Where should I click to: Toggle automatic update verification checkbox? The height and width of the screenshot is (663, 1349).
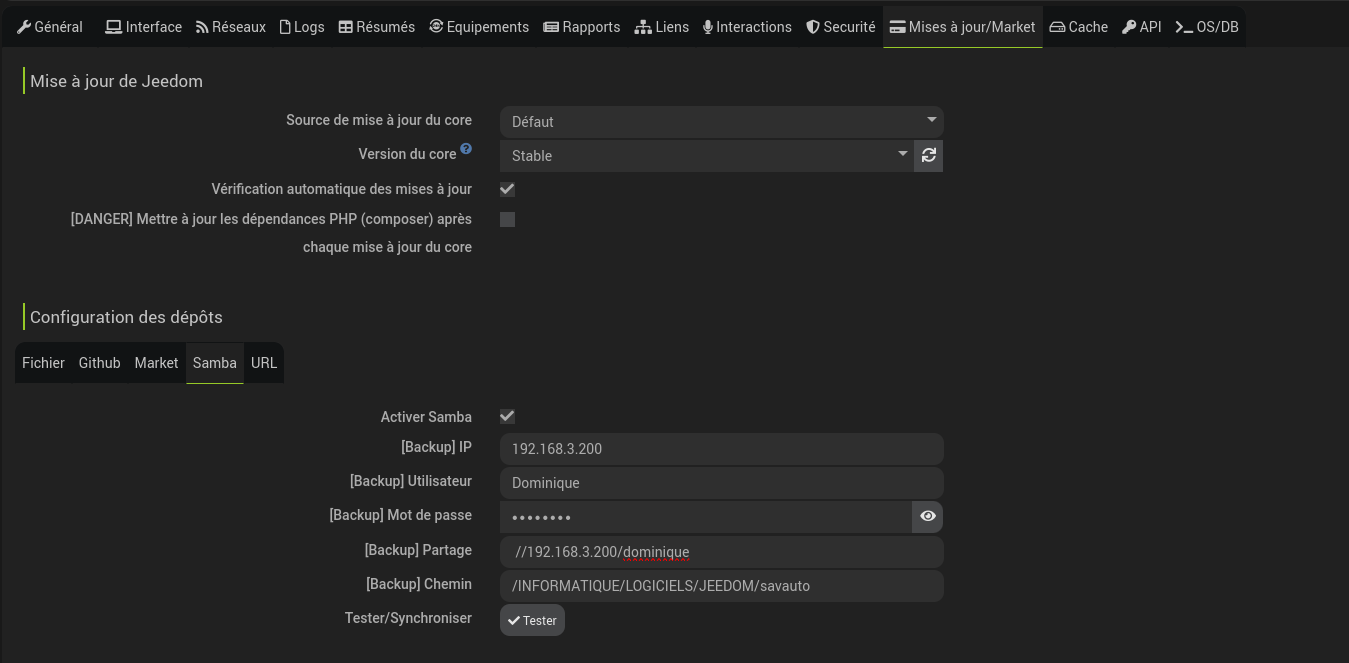click(x=507, y=189)
